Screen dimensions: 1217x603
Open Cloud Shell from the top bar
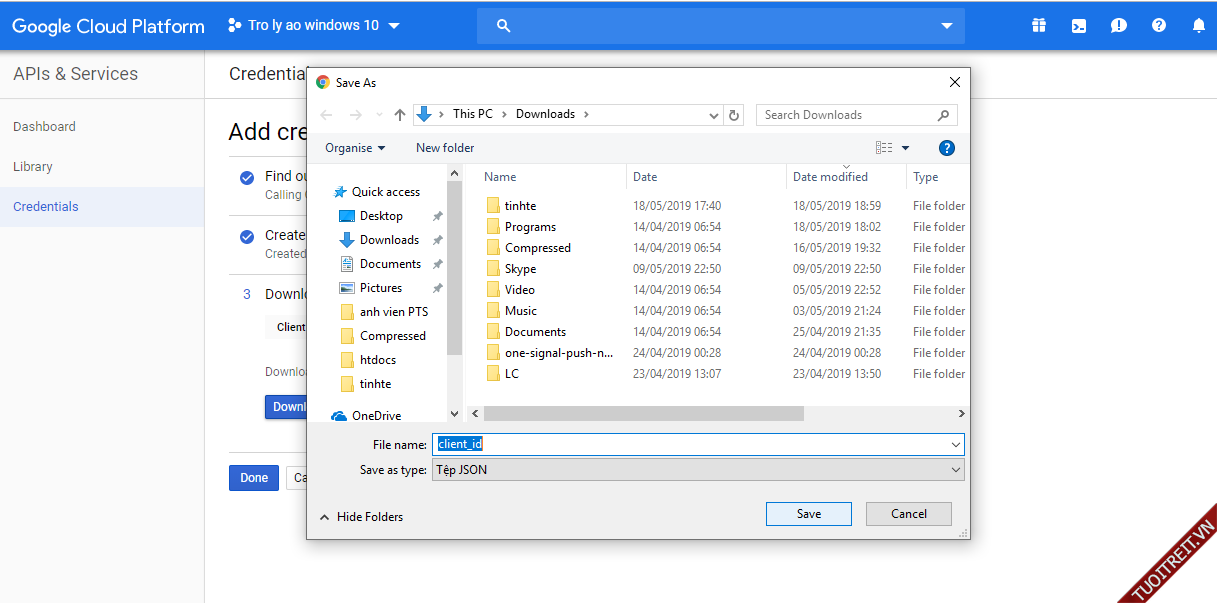(1079, 26)
